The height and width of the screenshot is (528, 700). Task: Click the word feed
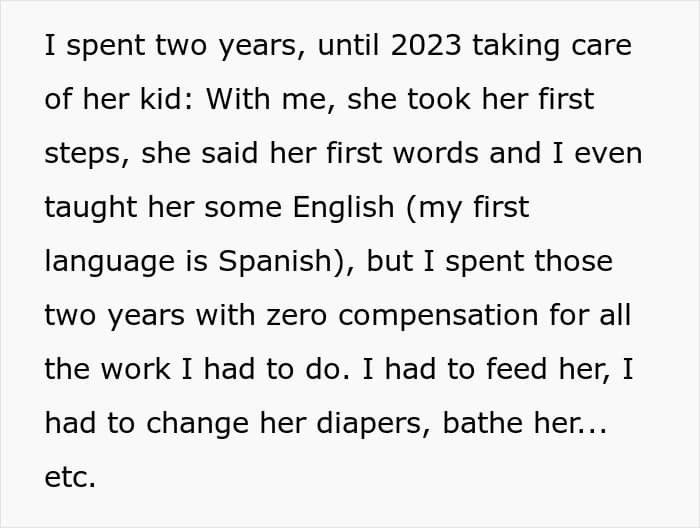click(516, 369)
